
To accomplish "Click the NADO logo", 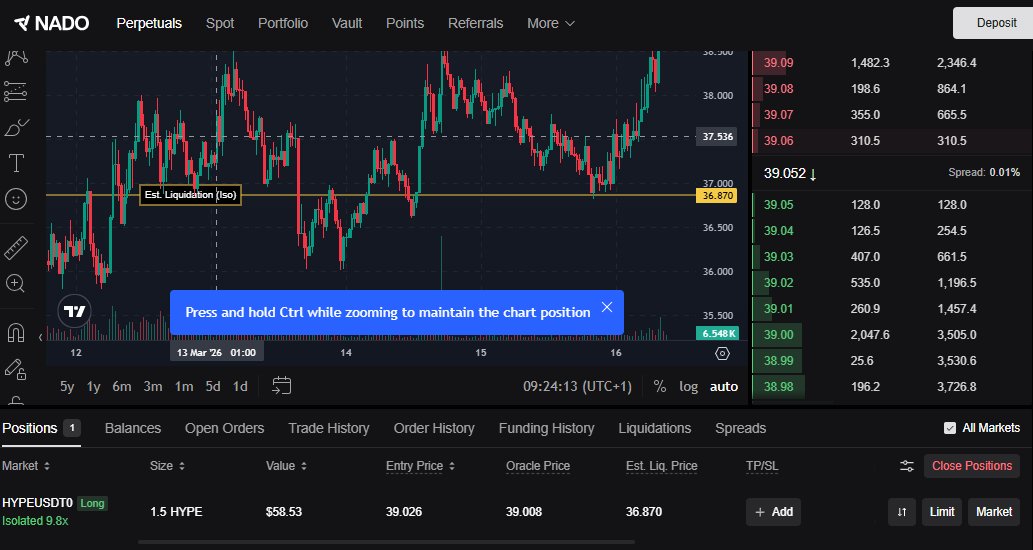I will pyautogui.click(x=51, y=23).
